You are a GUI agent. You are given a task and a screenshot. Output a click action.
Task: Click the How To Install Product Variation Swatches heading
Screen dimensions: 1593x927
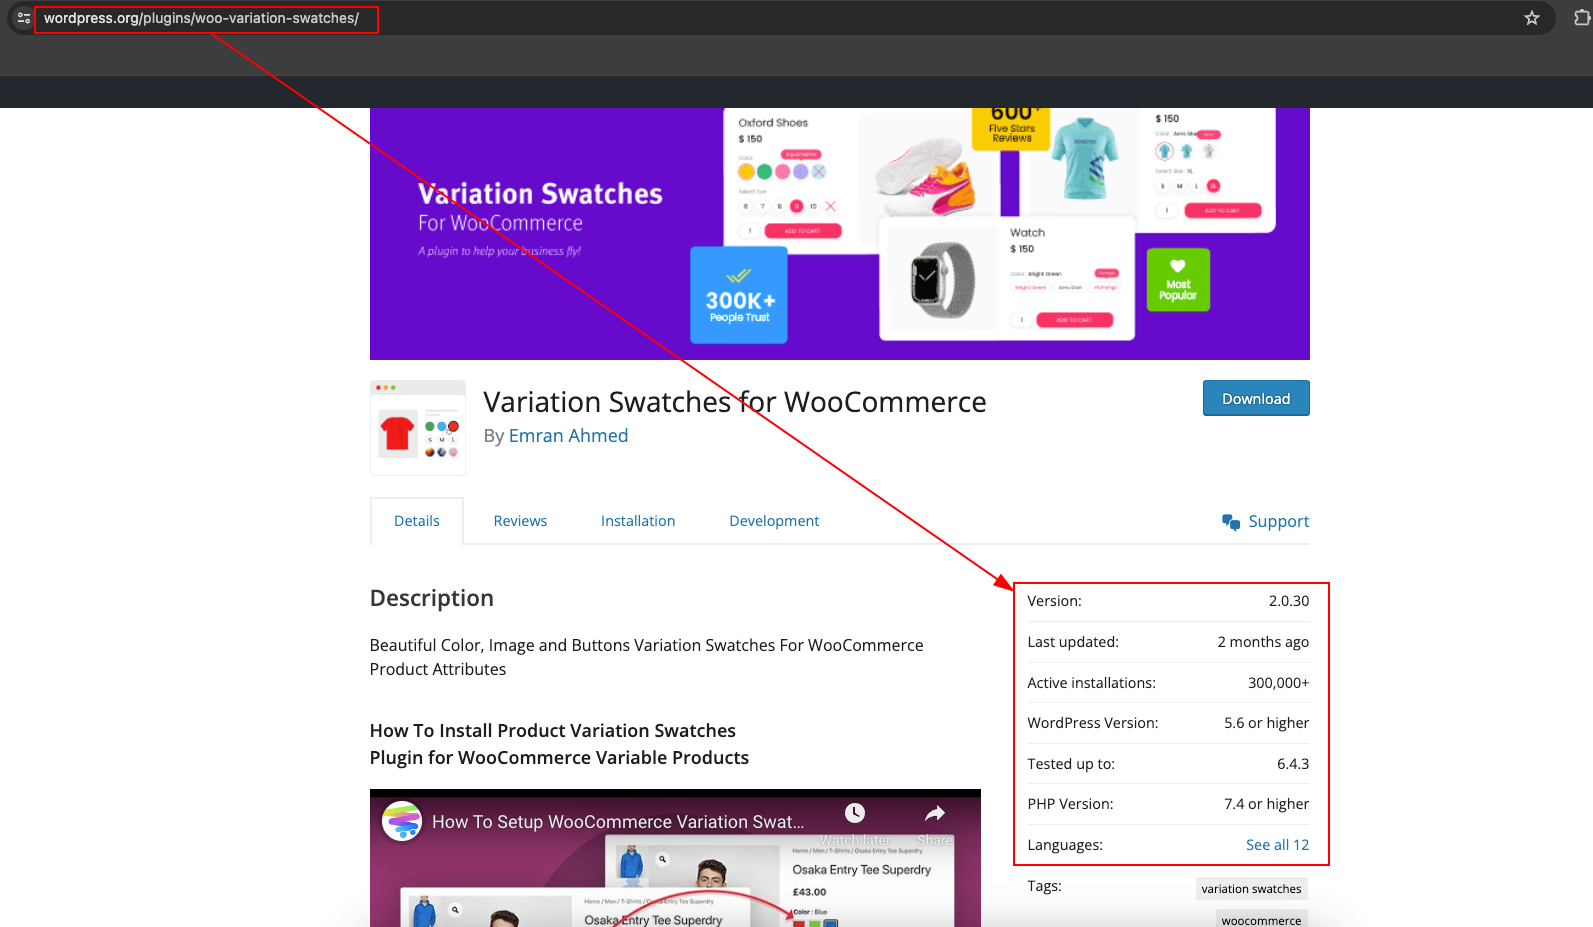pos(559,744)
